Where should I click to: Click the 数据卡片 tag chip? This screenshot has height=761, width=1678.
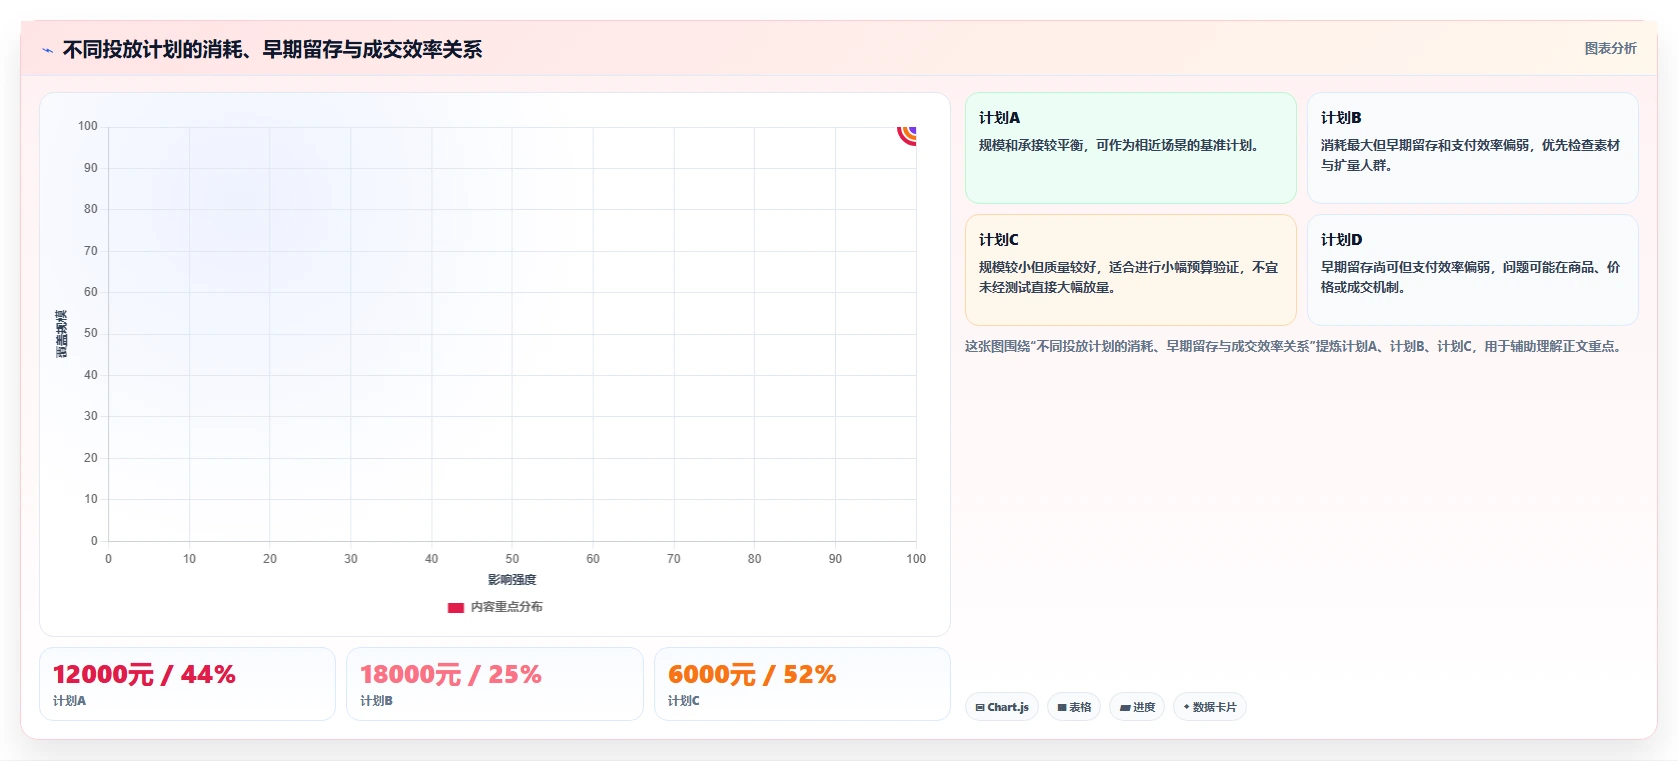point(1210,707)
